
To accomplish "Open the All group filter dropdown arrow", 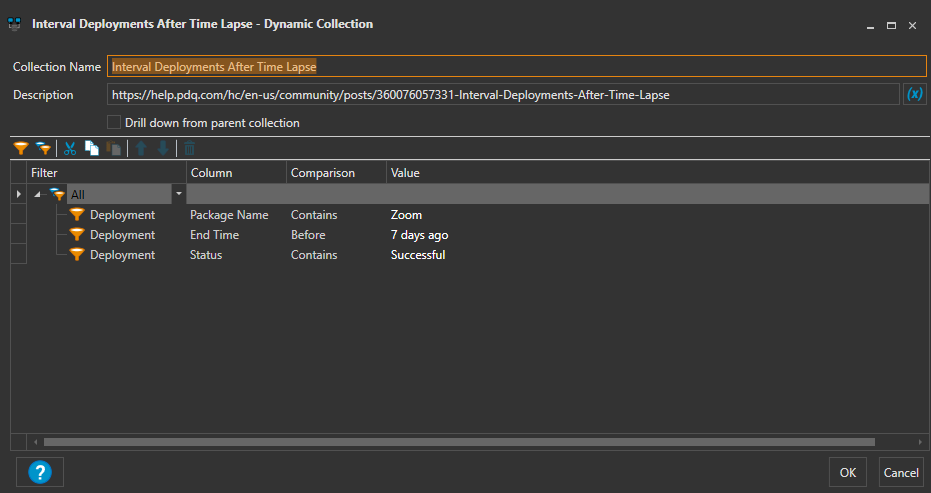I will pyautogui.click(x=179, y=193).
